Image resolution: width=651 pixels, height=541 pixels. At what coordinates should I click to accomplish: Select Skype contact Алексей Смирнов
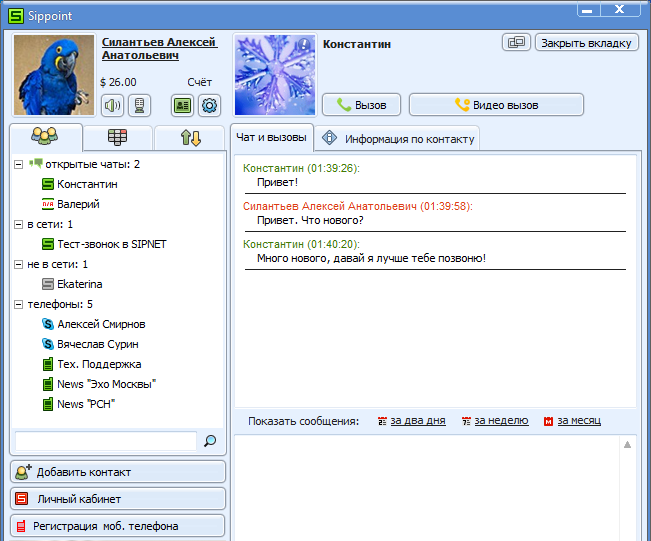click(x=94, y=324)
